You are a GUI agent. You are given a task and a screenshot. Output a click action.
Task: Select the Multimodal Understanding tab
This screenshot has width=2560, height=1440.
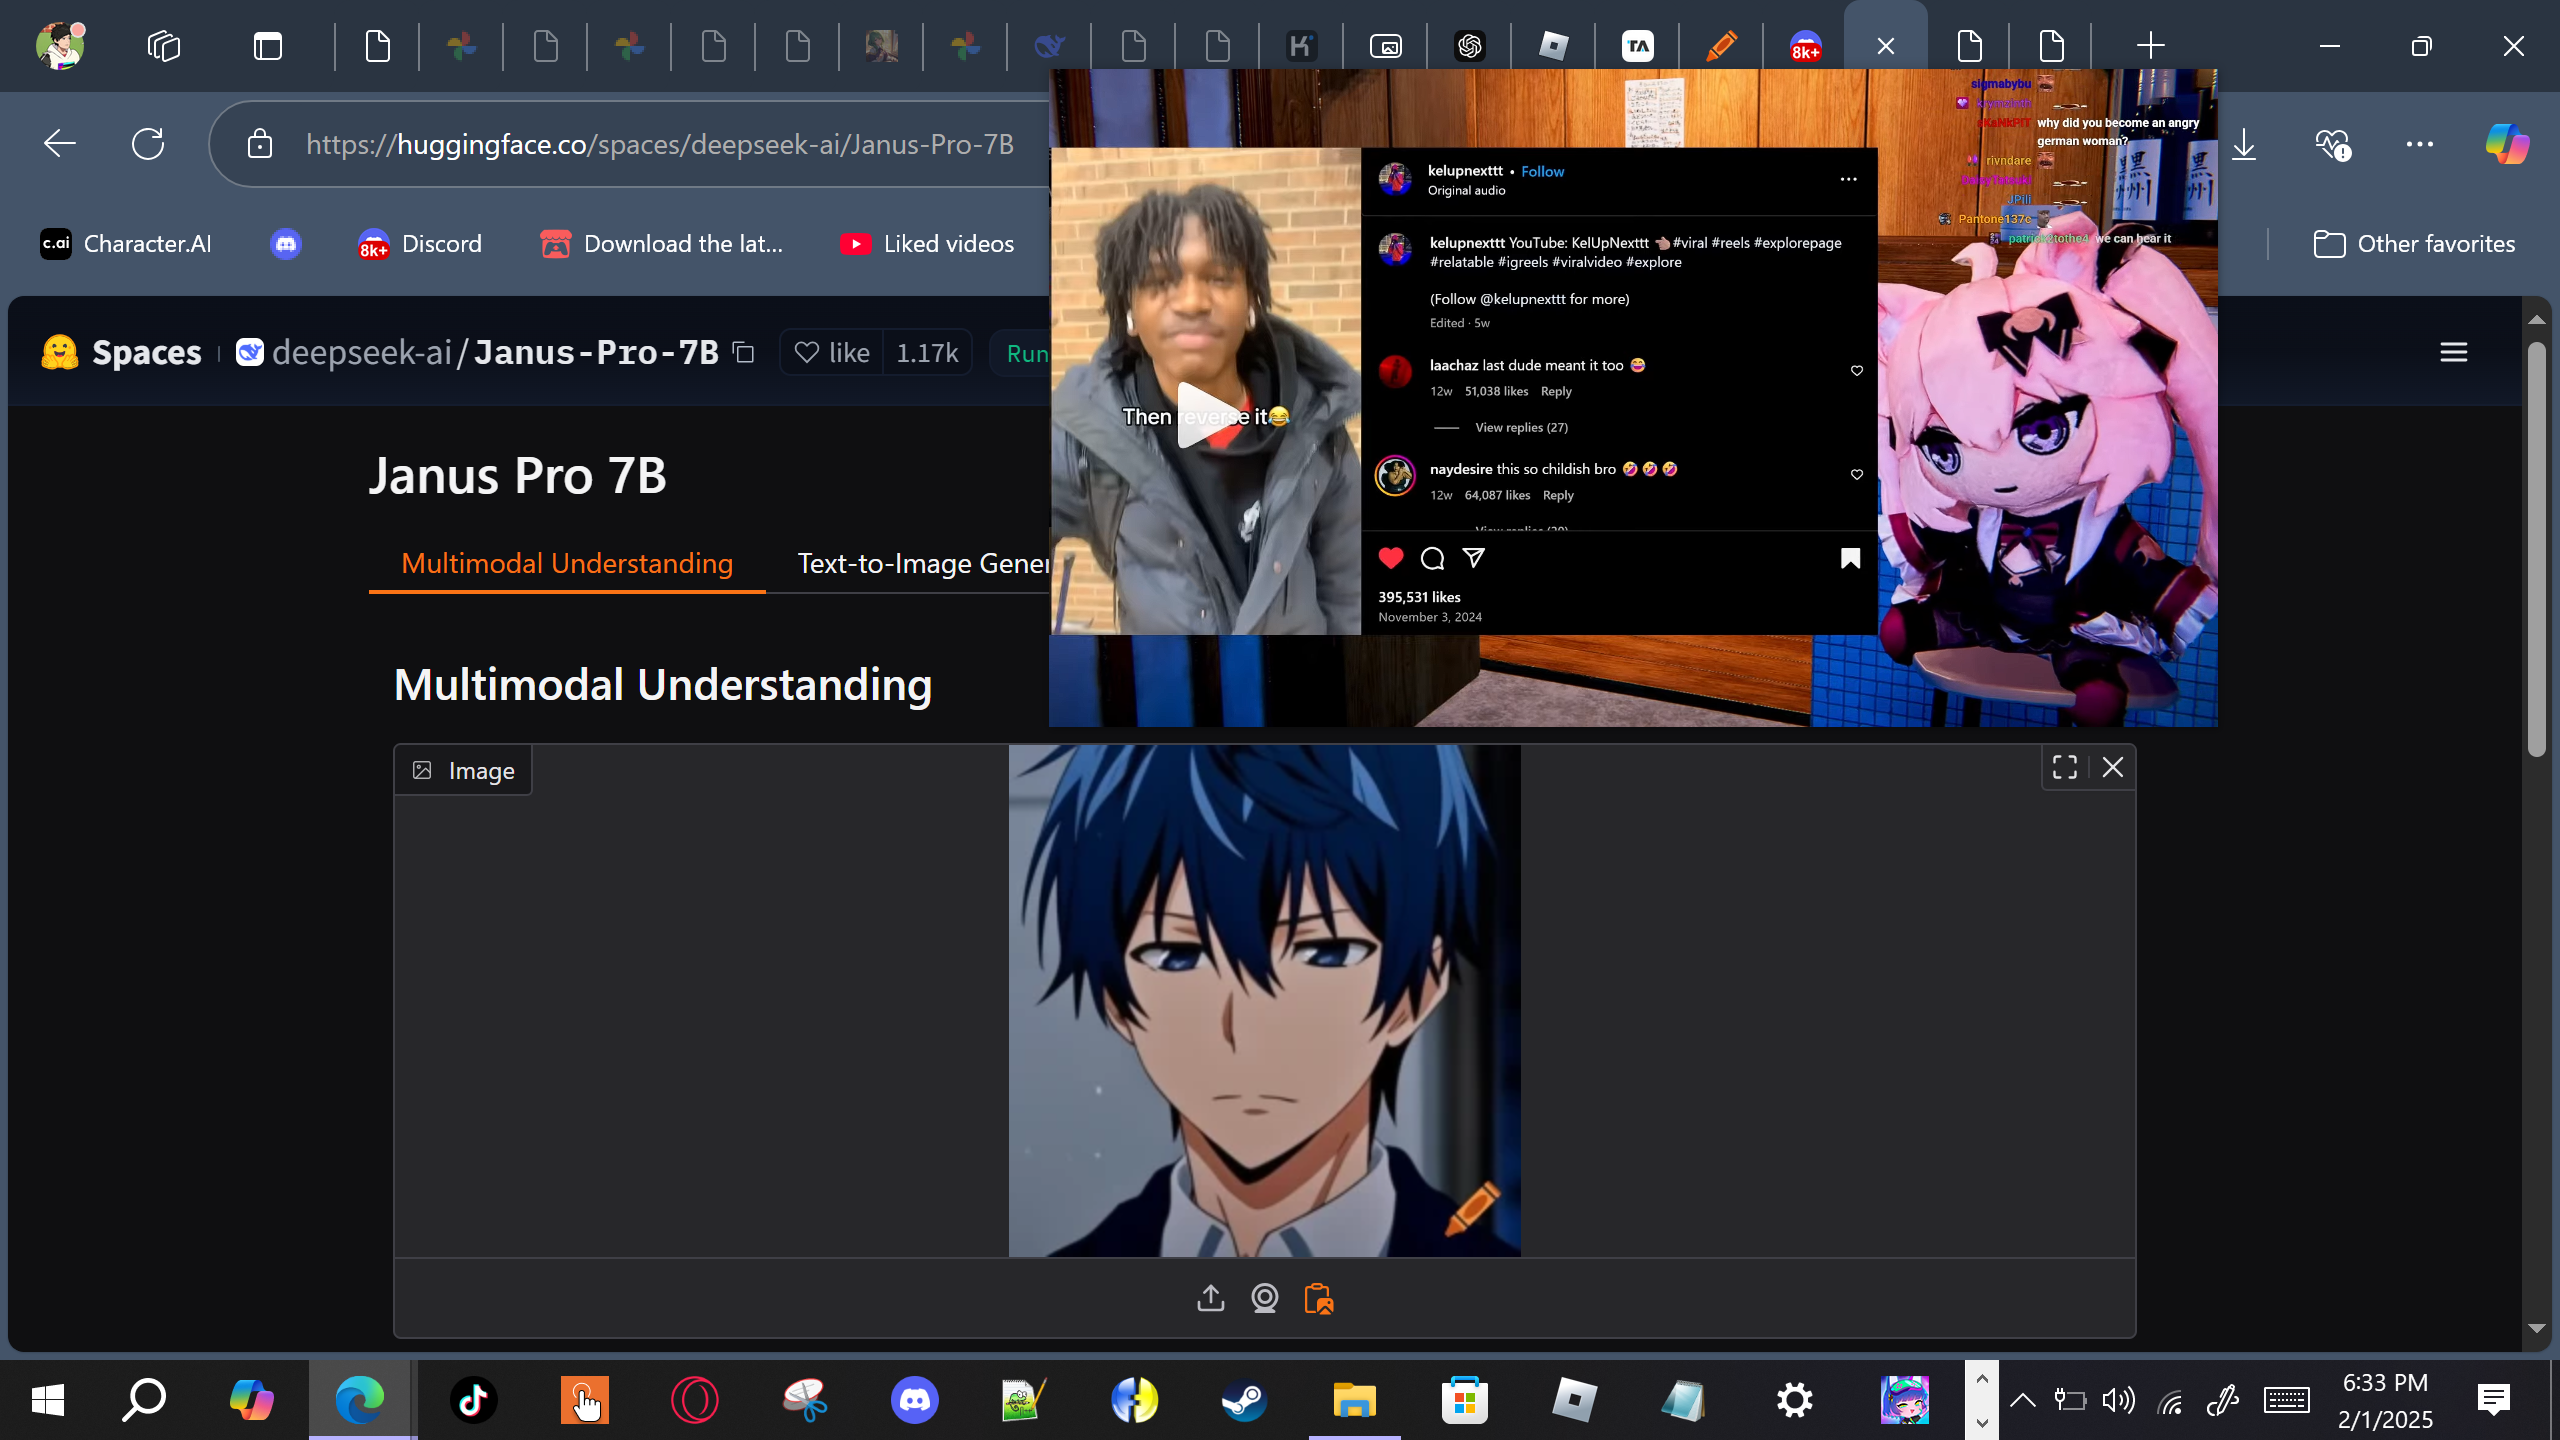pyautogui.click(x=567, y=563)
